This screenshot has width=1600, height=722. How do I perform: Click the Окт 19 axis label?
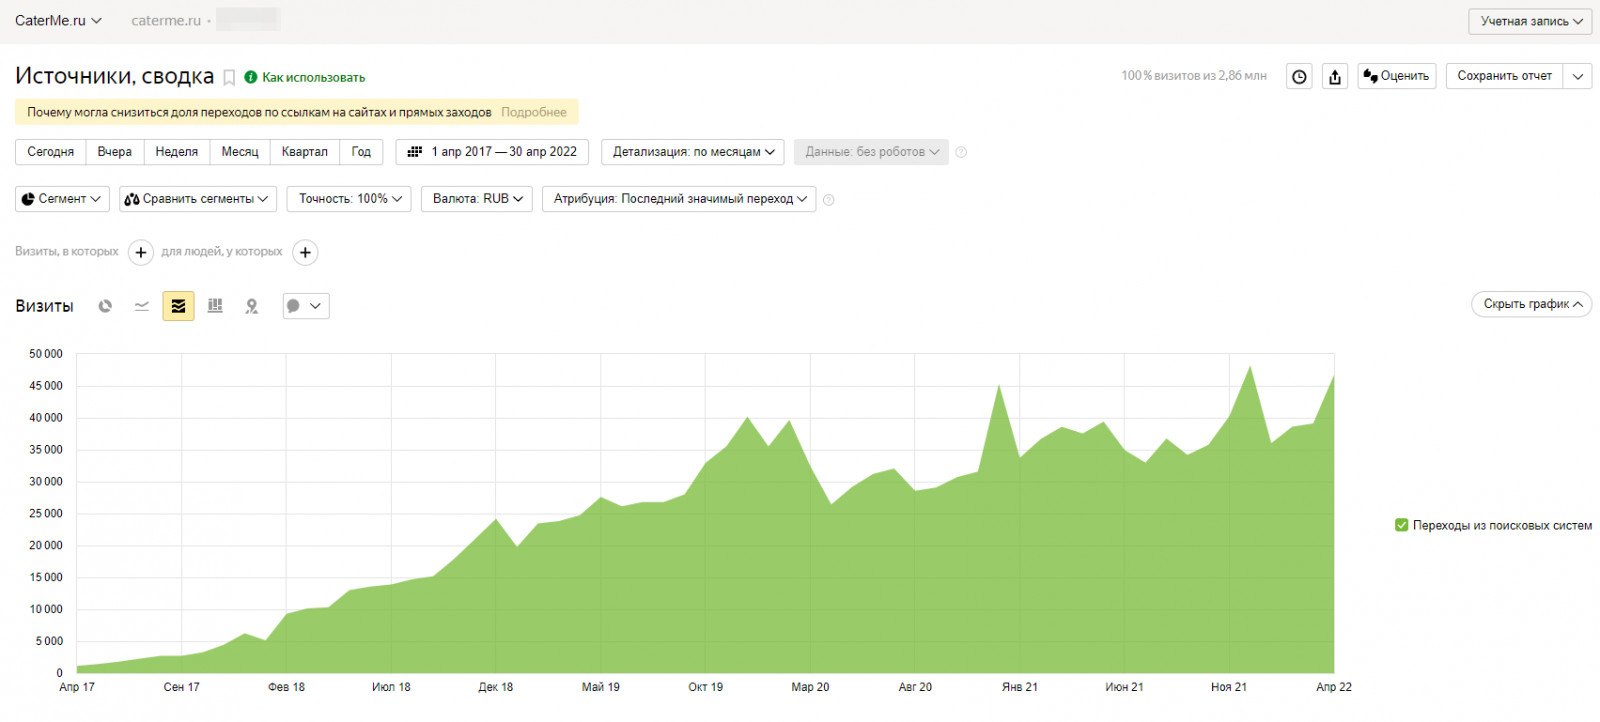click(x=706, y=687)
